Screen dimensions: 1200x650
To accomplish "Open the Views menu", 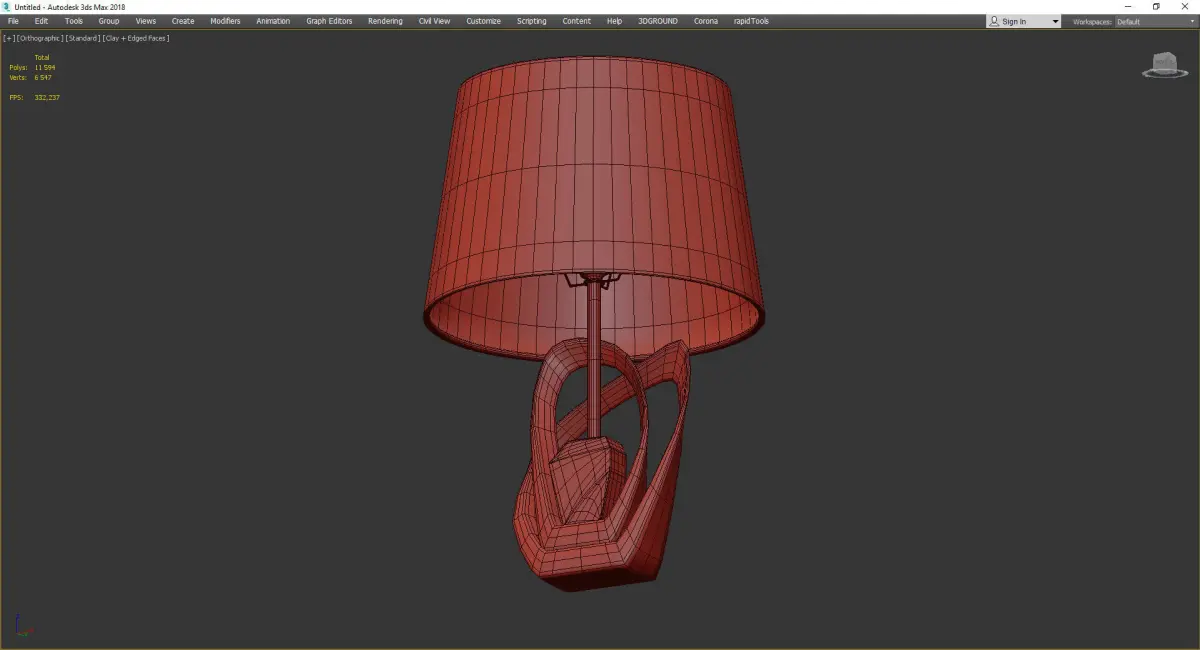I will pos(146,21).
